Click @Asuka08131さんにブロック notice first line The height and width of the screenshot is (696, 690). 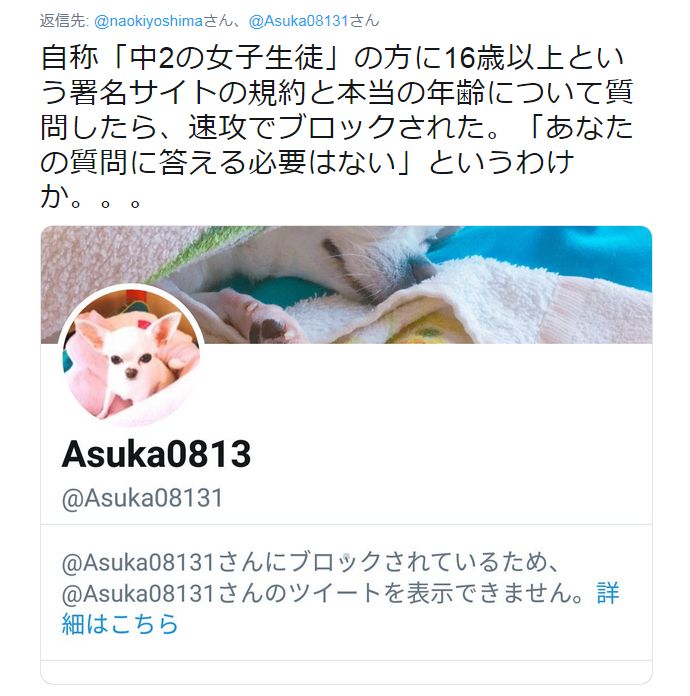[309, 562]
